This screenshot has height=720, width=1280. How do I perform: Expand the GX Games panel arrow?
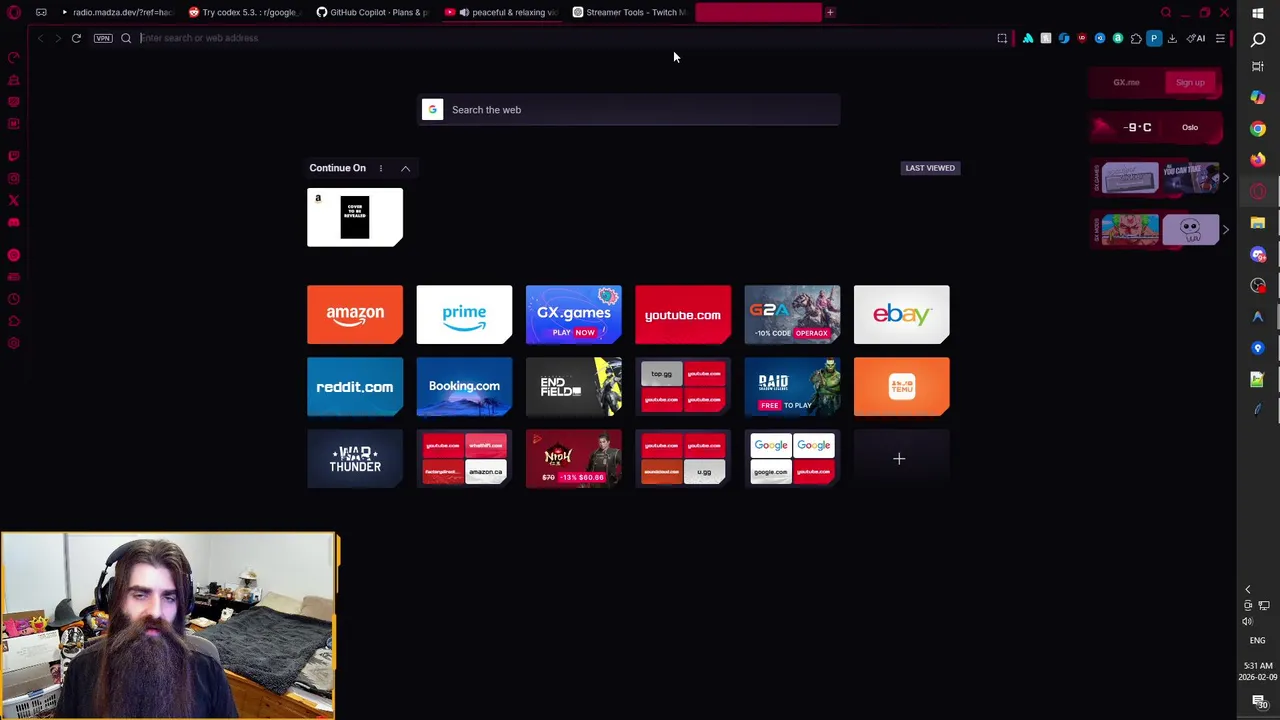tap(1225, 178)
